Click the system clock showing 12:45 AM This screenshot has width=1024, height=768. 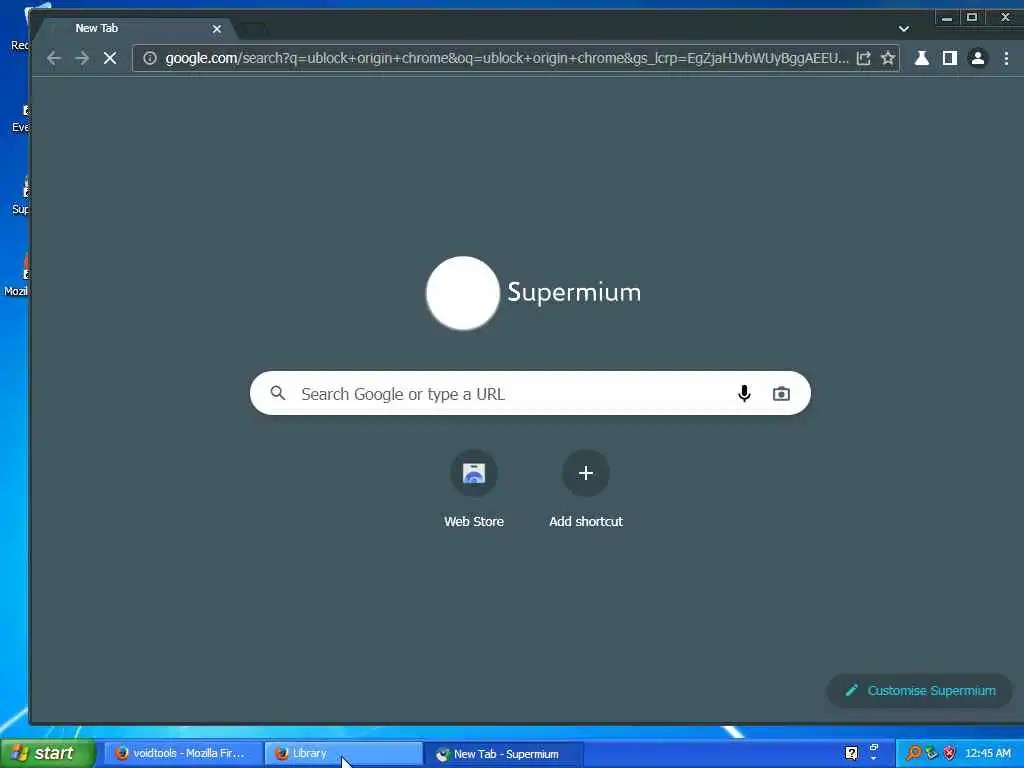(x=987, y=753)
